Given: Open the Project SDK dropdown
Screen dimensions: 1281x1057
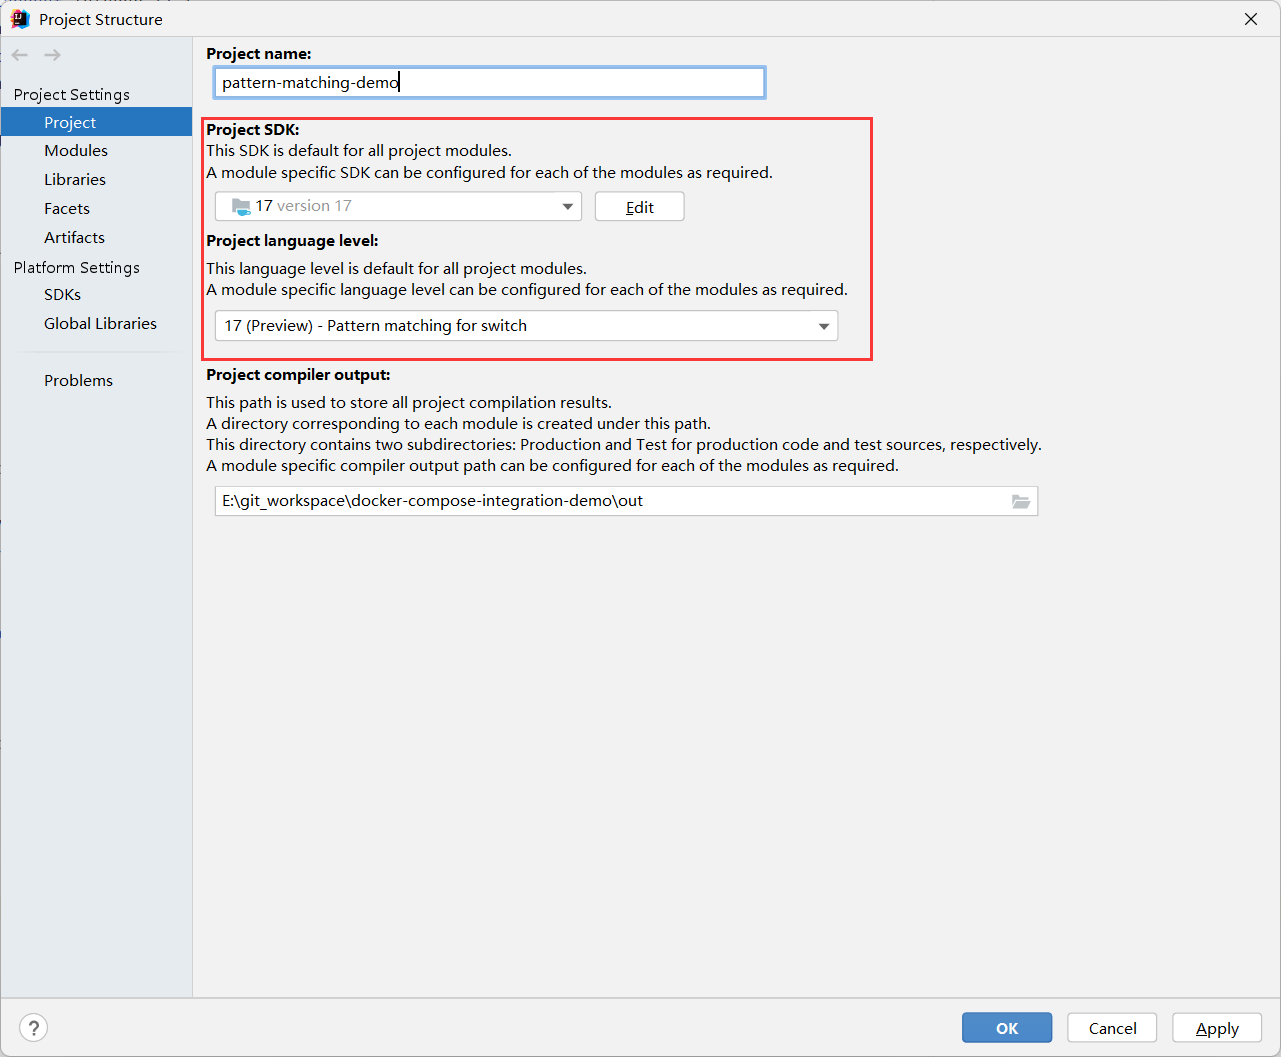Looking at the screenshot, I should point(398,206).
